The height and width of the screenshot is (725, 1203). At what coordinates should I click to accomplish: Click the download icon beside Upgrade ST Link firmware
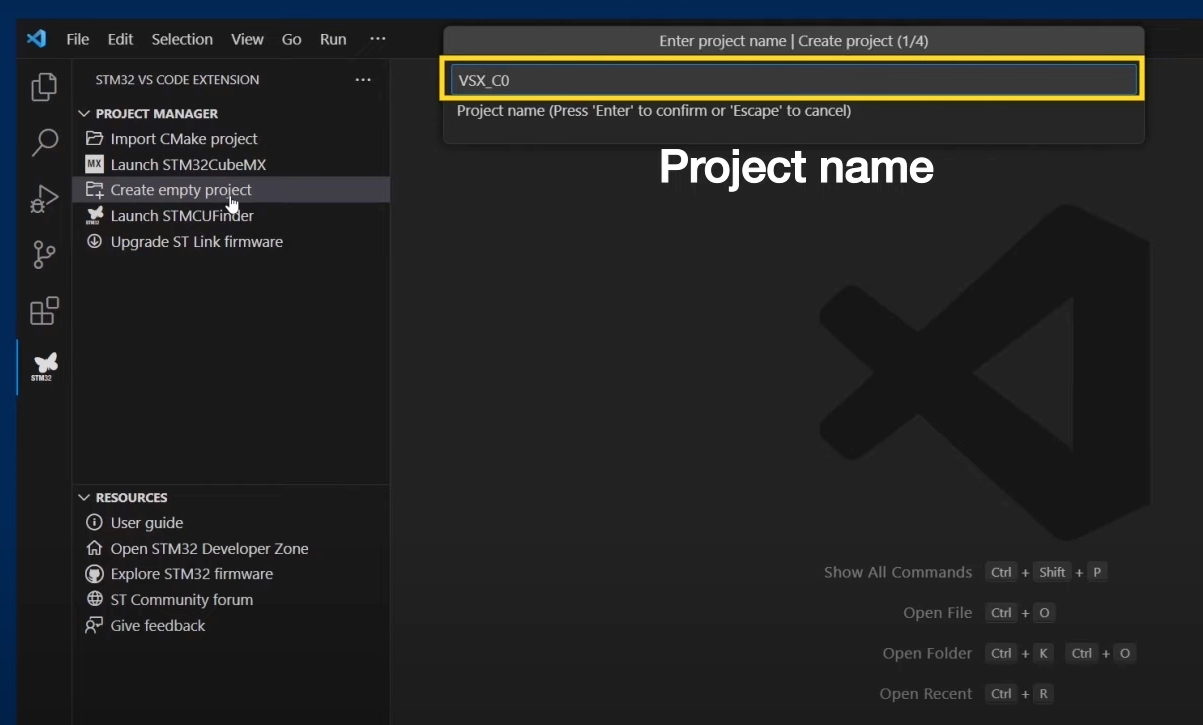point(94,242)
